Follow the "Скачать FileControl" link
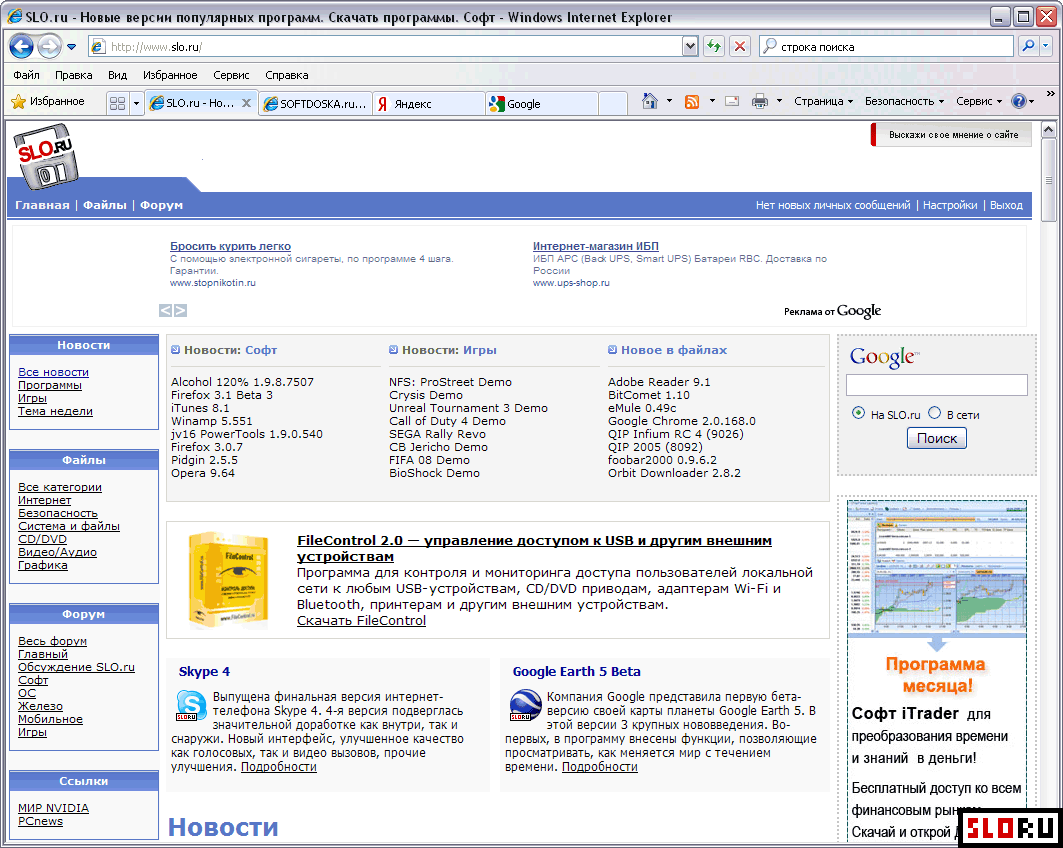This screenshot has height=848, width=1063. tap(361, 620)
